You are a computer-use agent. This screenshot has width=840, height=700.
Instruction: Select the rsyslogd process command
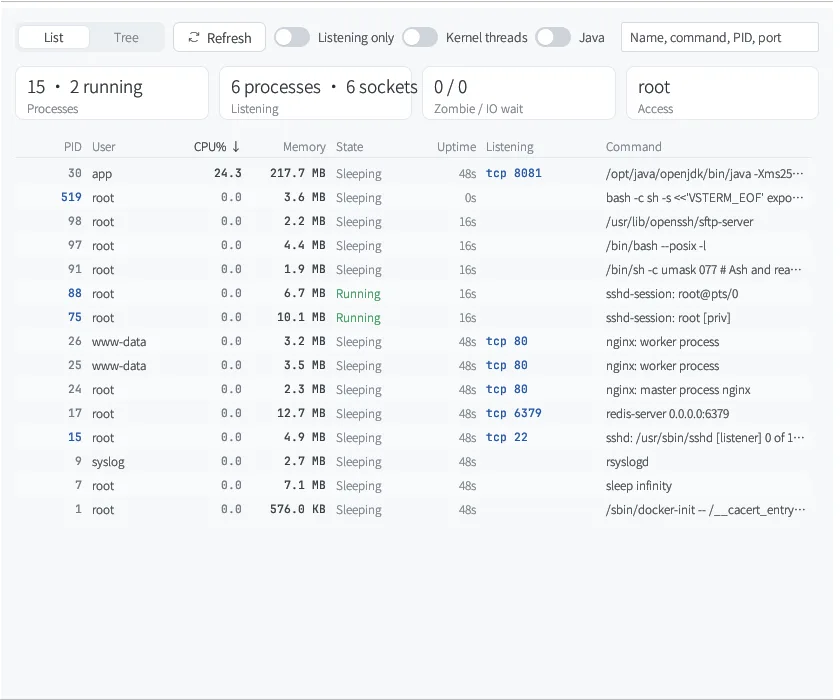627,462
